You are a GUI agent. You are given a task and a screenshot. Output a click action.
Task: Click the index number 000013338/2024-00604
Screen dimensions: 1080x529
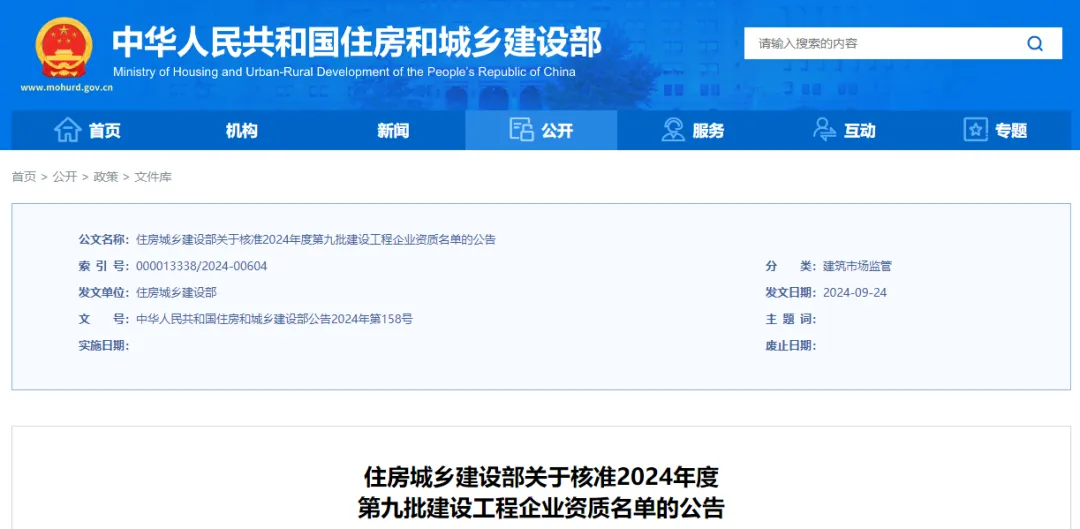202,266
